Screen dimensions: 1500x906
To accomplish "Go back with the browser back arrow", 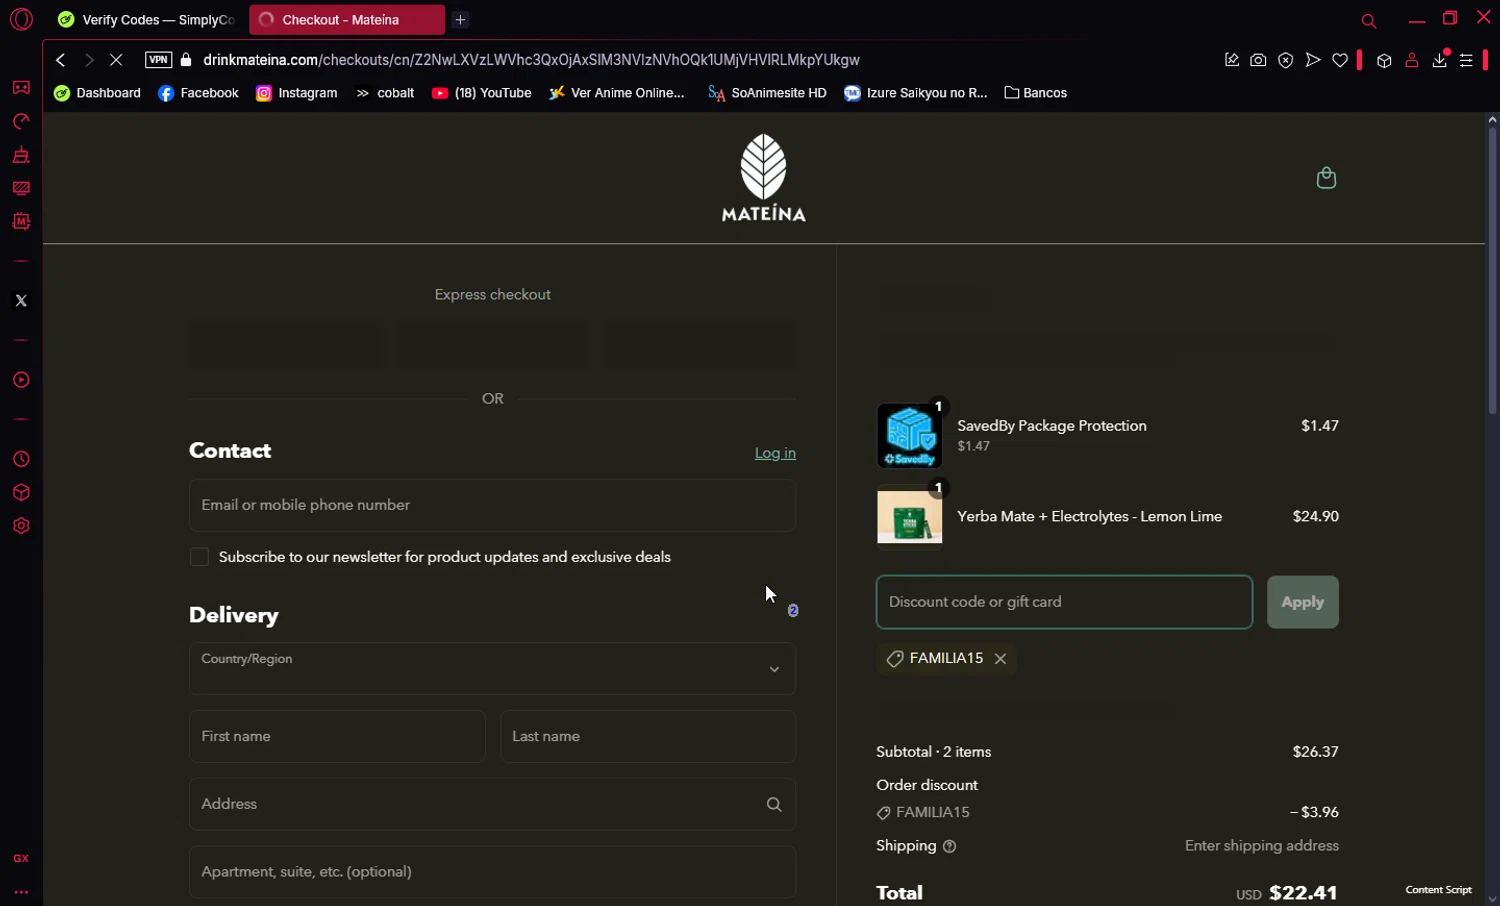I will [61, 60].
